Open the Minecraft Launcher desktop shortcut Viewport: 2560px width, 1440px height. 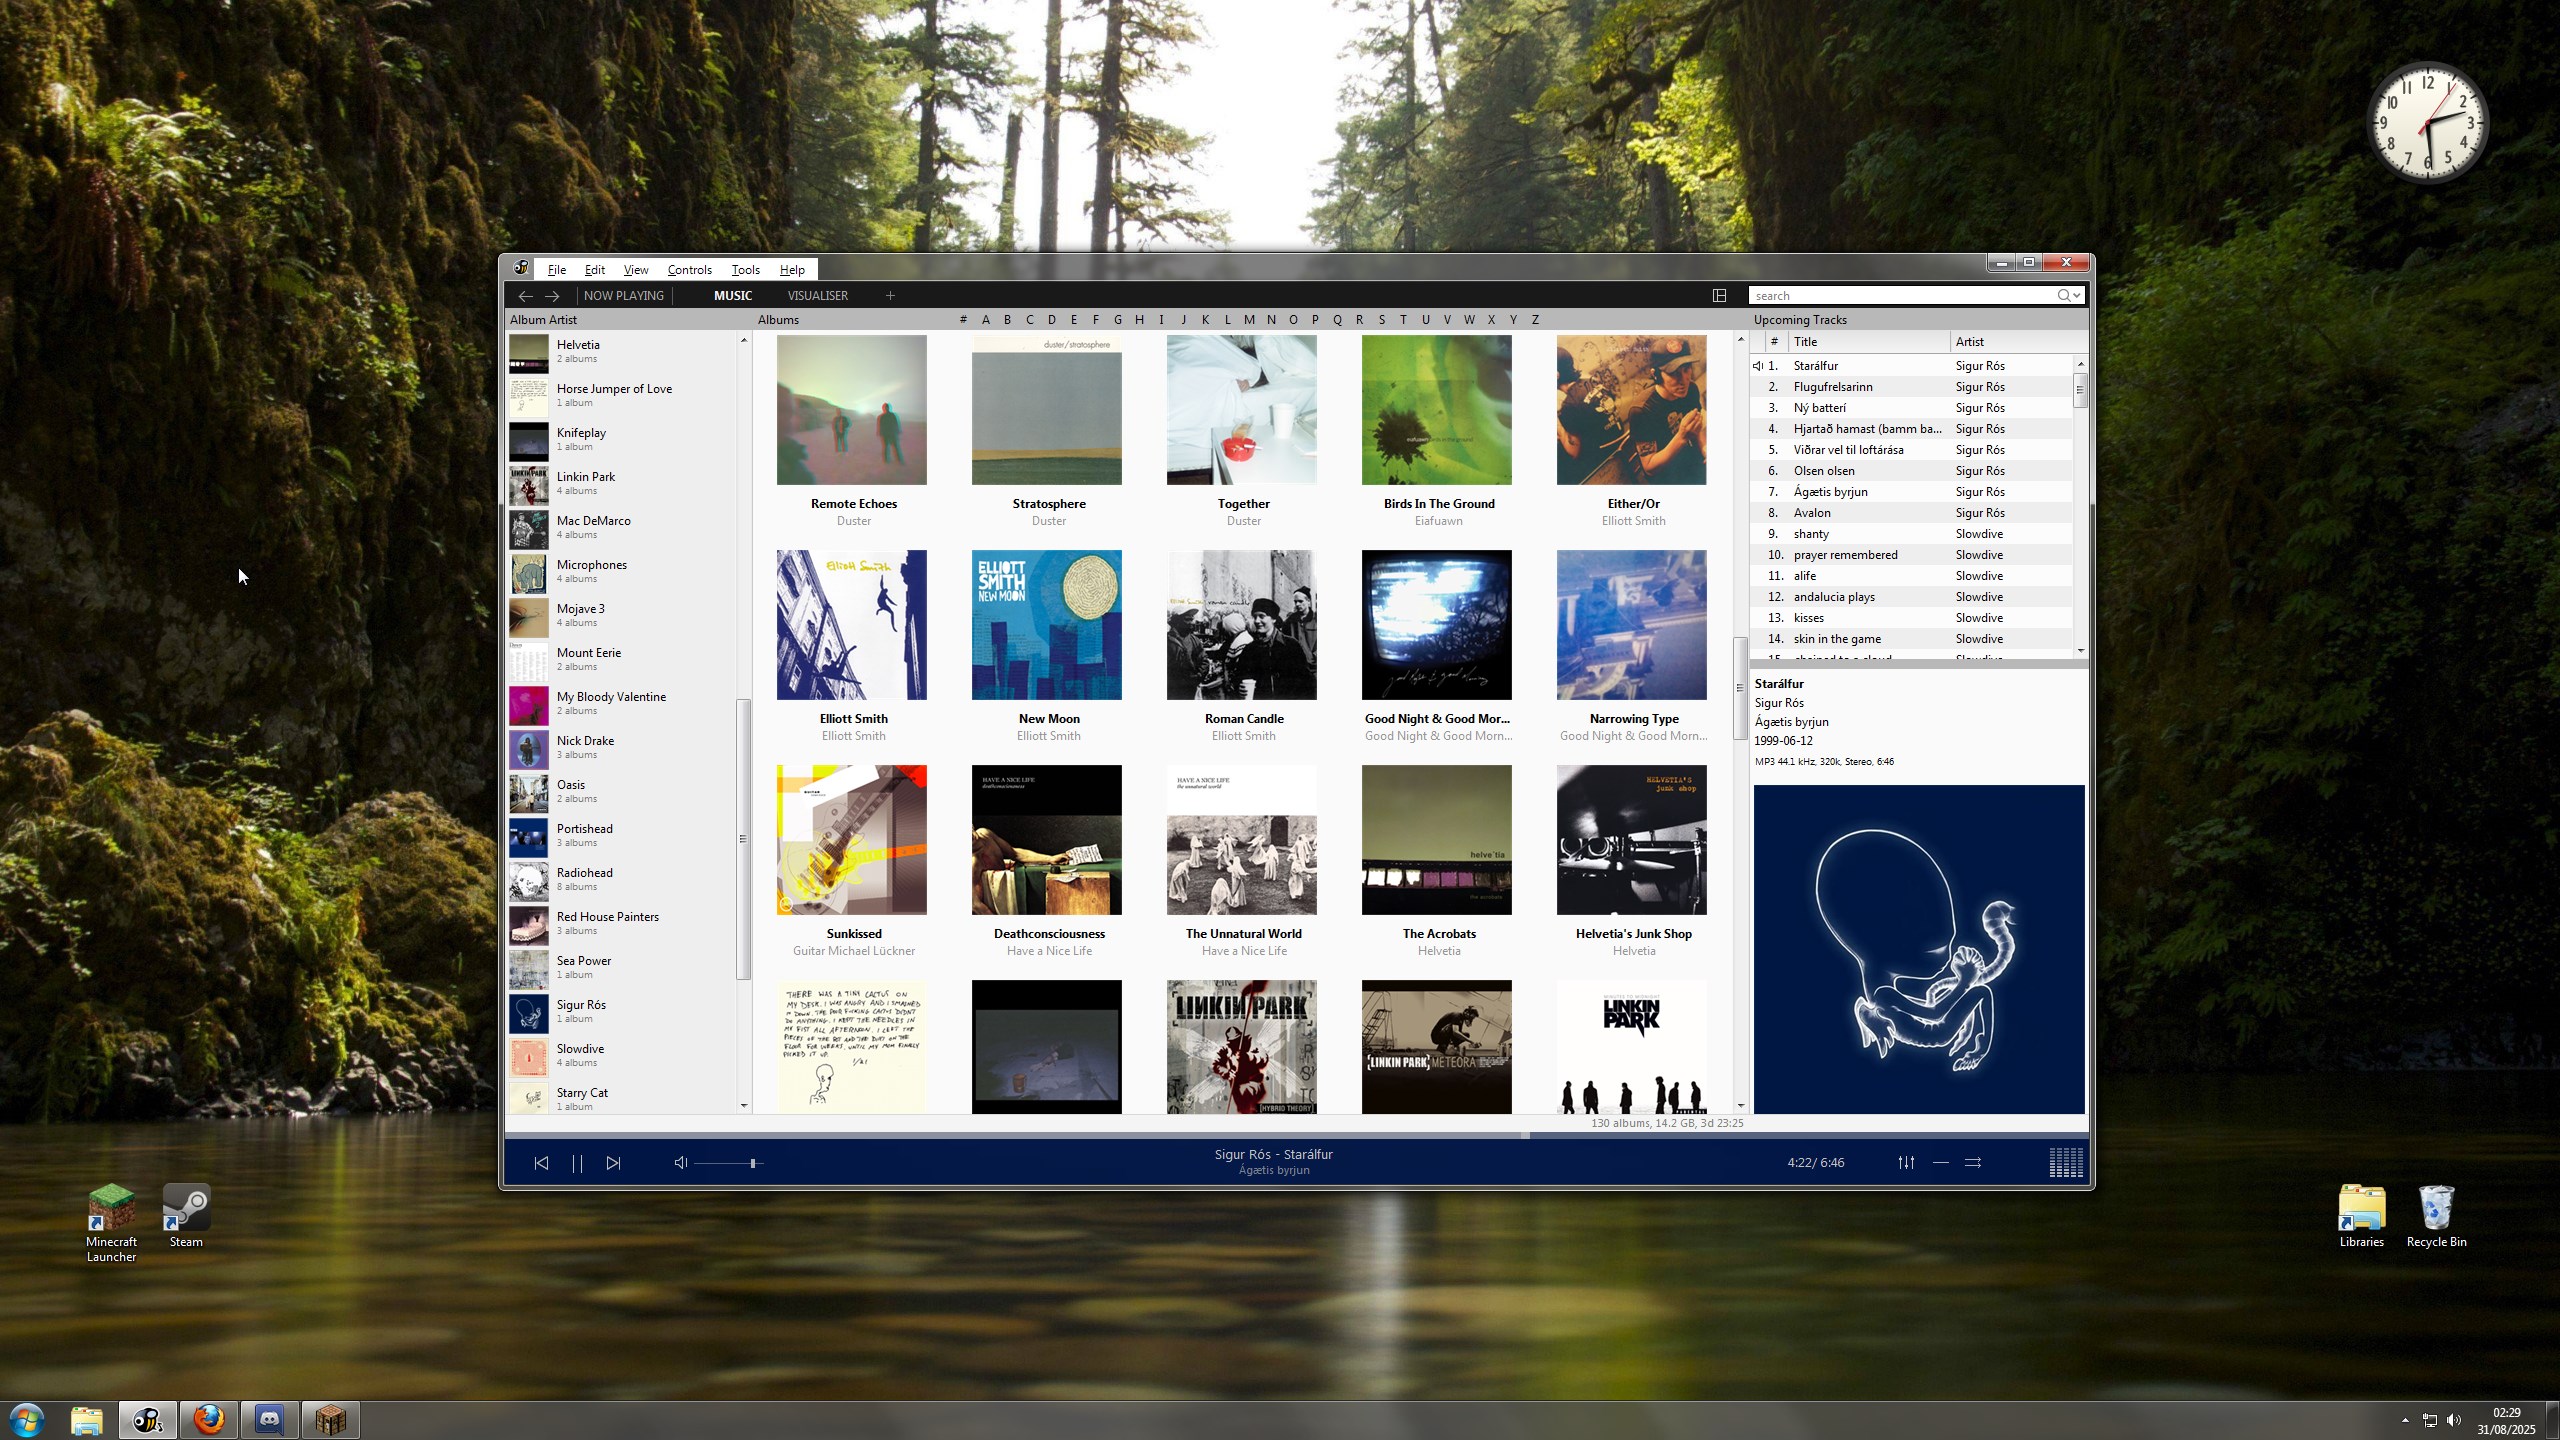(x=111, y=1222)
